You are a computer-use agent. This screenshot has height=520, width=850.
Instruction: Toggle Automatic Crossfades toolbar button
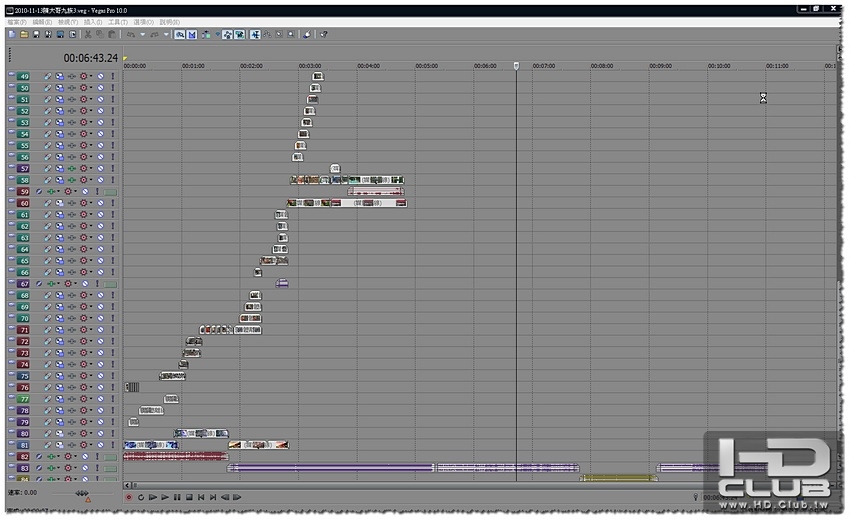coord(192,34)
